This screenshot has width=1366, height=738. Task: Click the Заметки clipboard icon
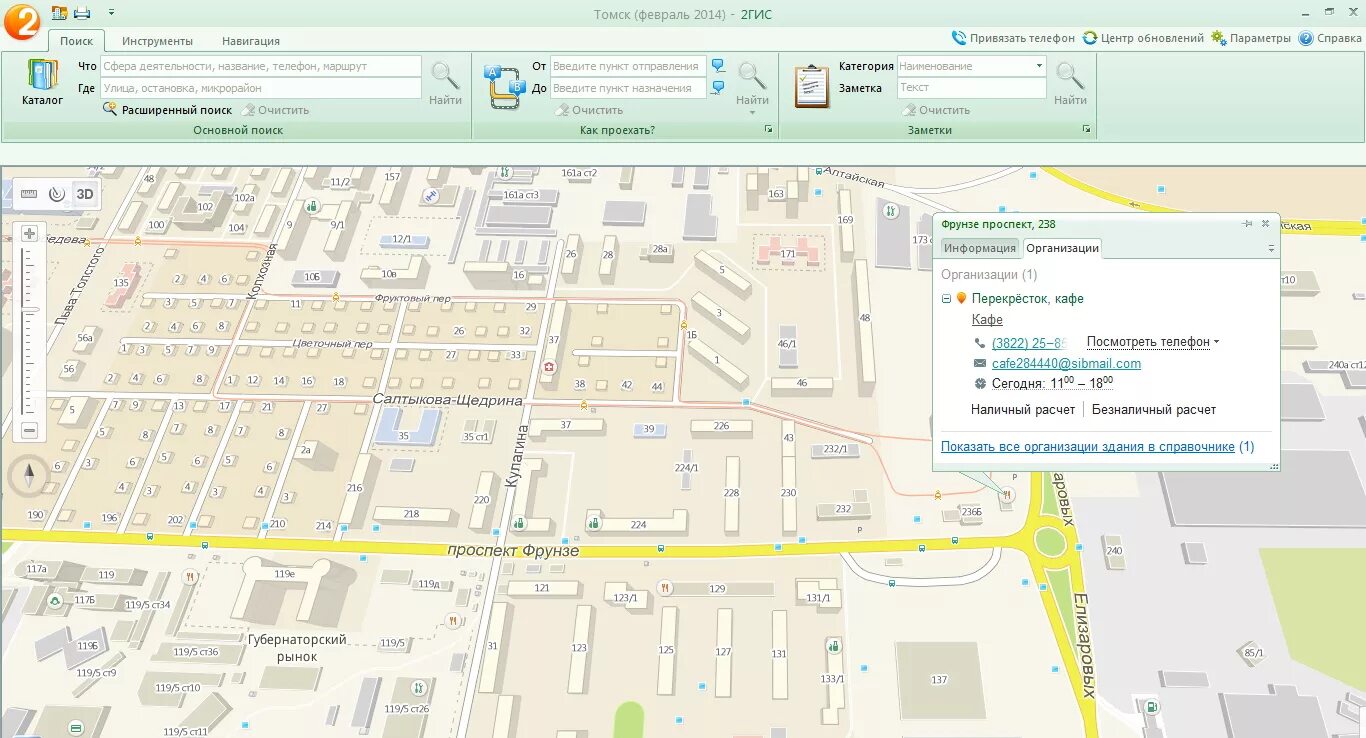click(x=812, y=86)
